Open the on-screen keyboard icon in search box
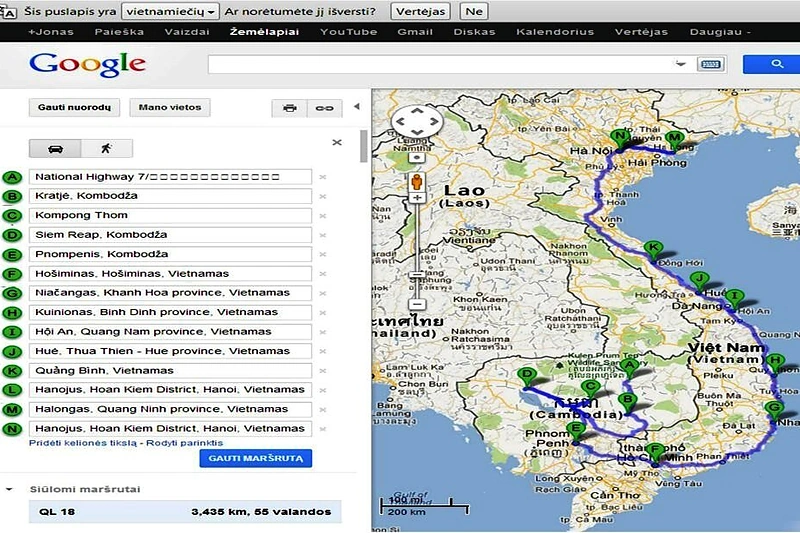Image resolution: width=800 pixels, height=533 pixels. point(709,65)
